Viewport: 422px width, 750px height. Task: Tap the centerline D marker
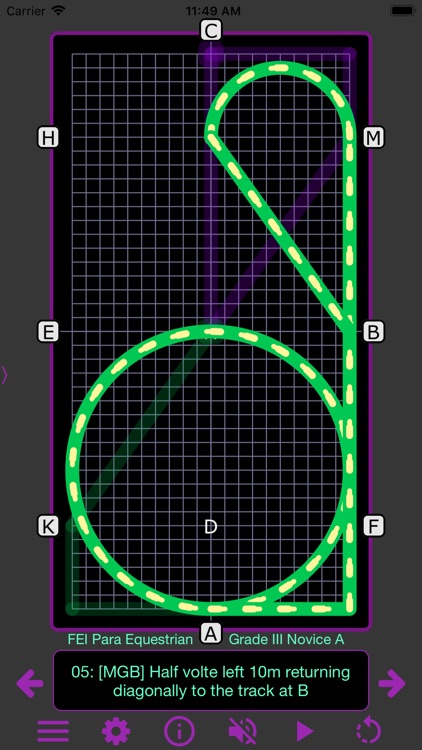(x=211, y=527)
